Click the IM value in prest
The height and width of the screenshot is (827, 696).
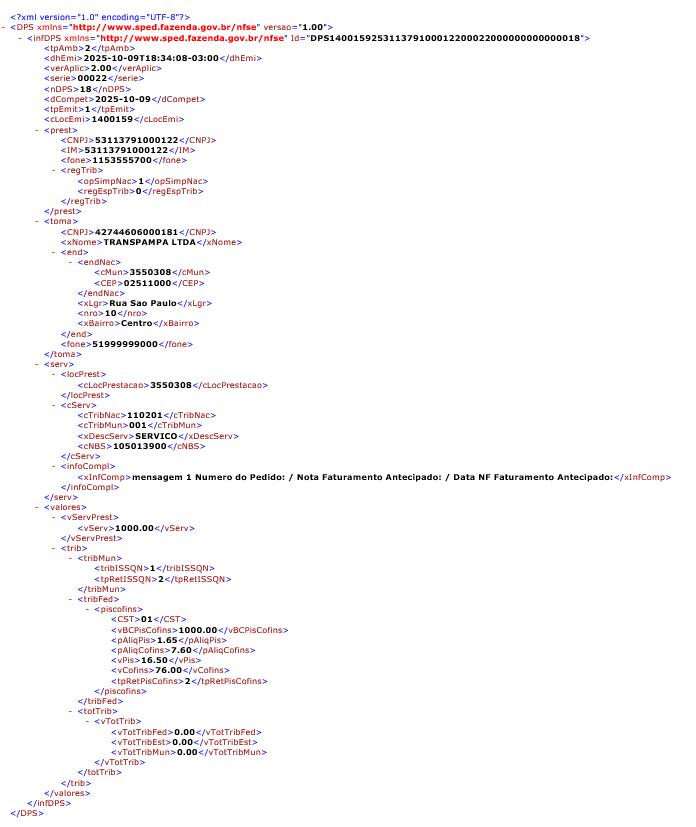[x=126, y=150]
